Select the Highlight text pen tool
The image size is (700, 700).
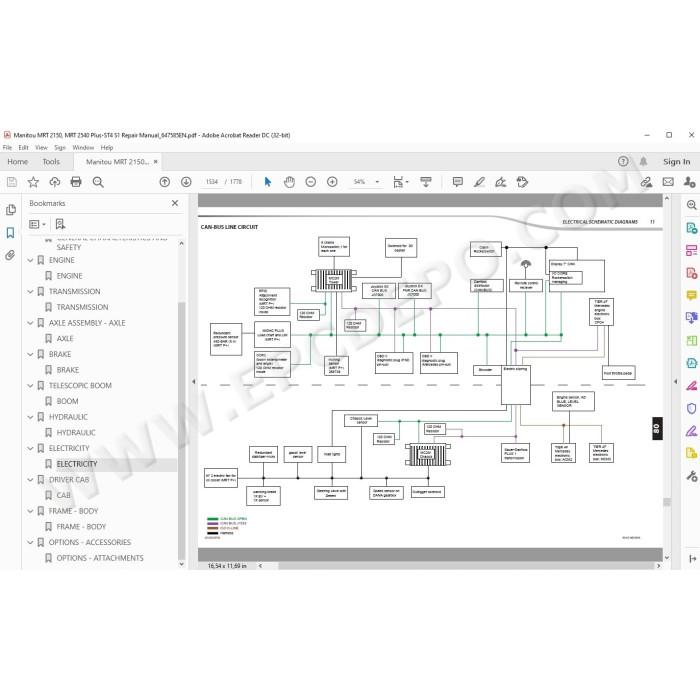click(479, 182)
